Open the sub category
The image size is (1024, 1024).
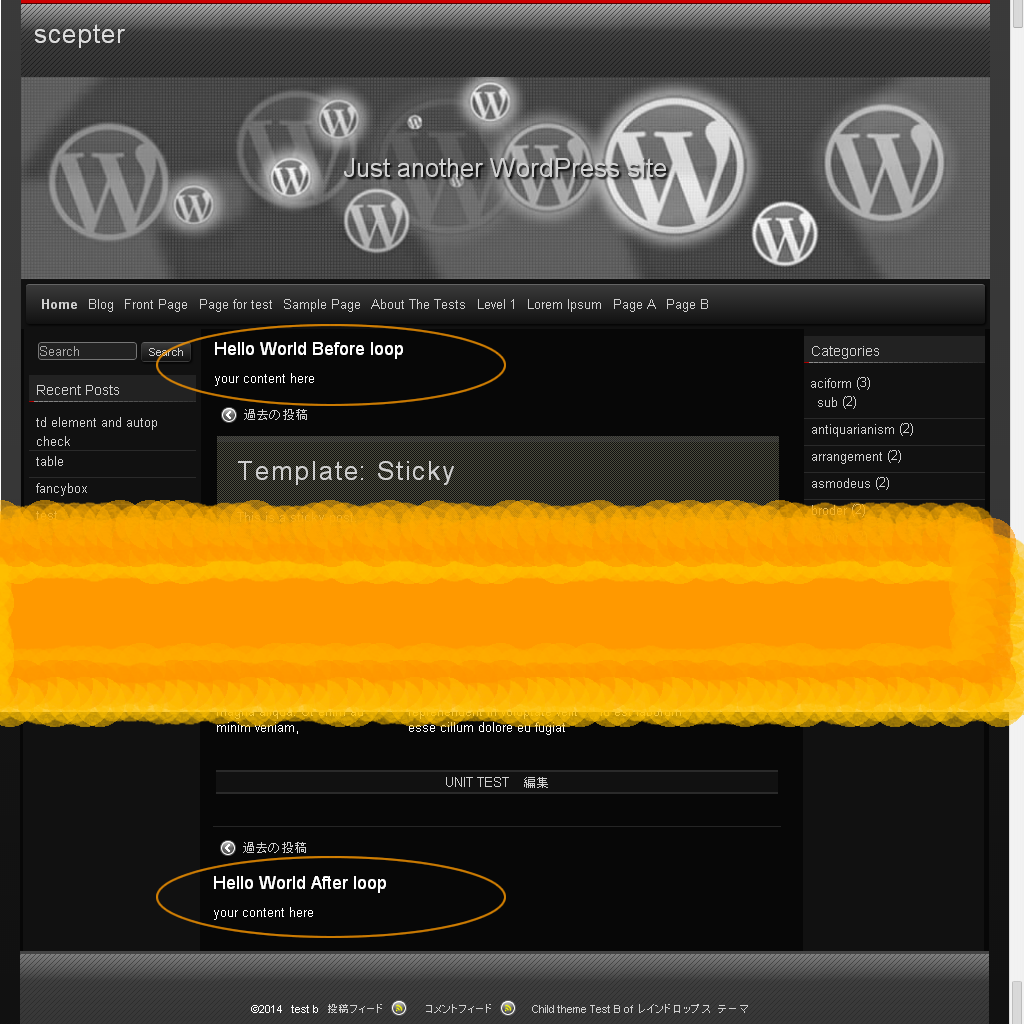click(827, 402)
